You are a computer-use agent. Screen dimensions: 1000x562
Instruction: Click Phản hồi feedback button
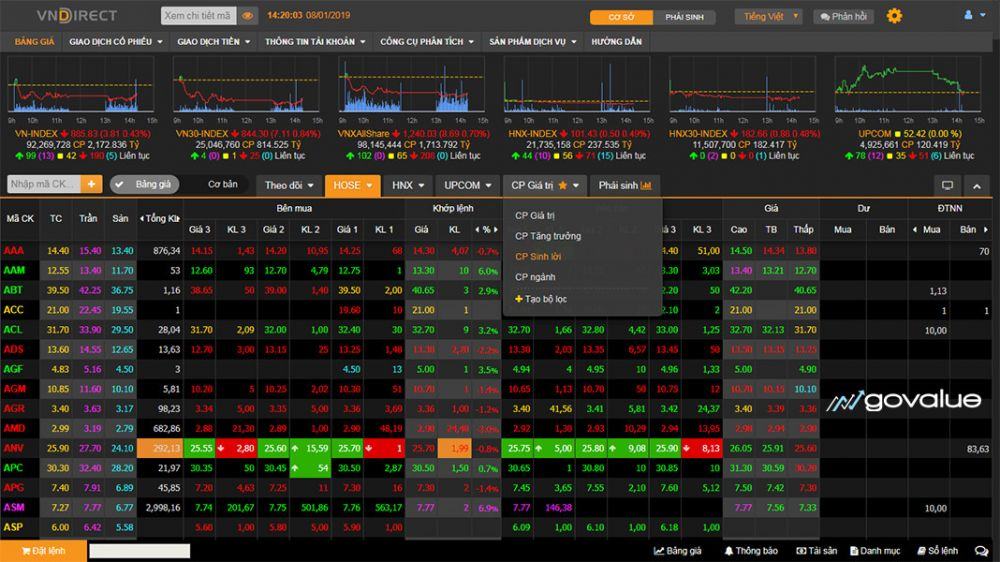pos(843,17)
